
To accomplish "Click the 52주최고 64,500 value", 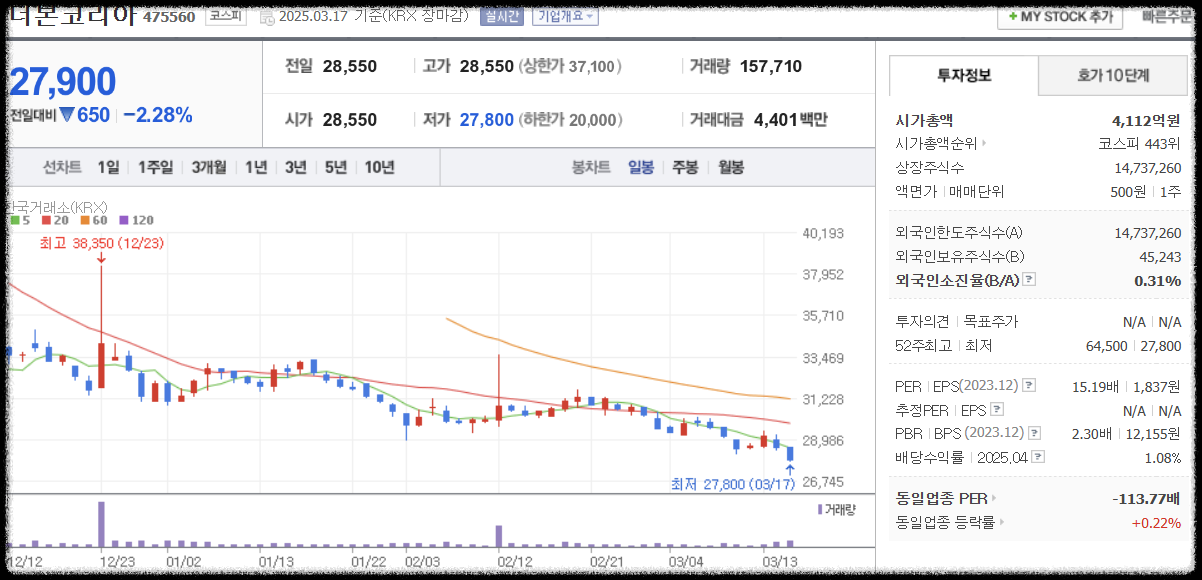I will click(x=1107, y=346).
